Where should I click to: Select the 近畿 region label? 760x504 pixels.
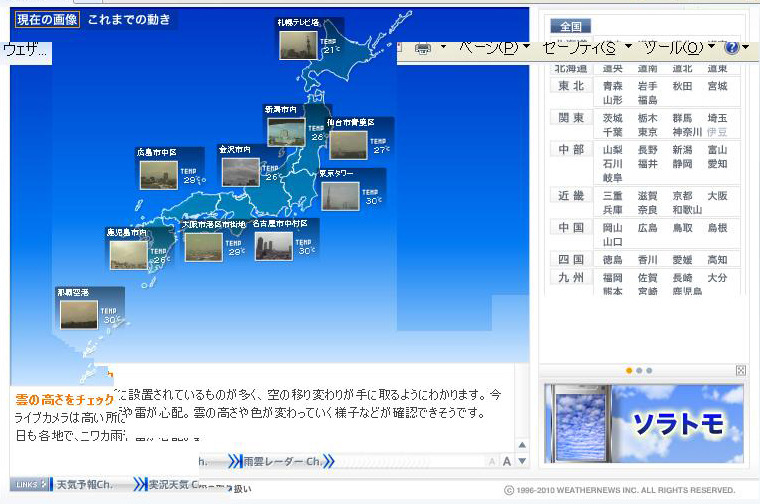coord(571,196)
